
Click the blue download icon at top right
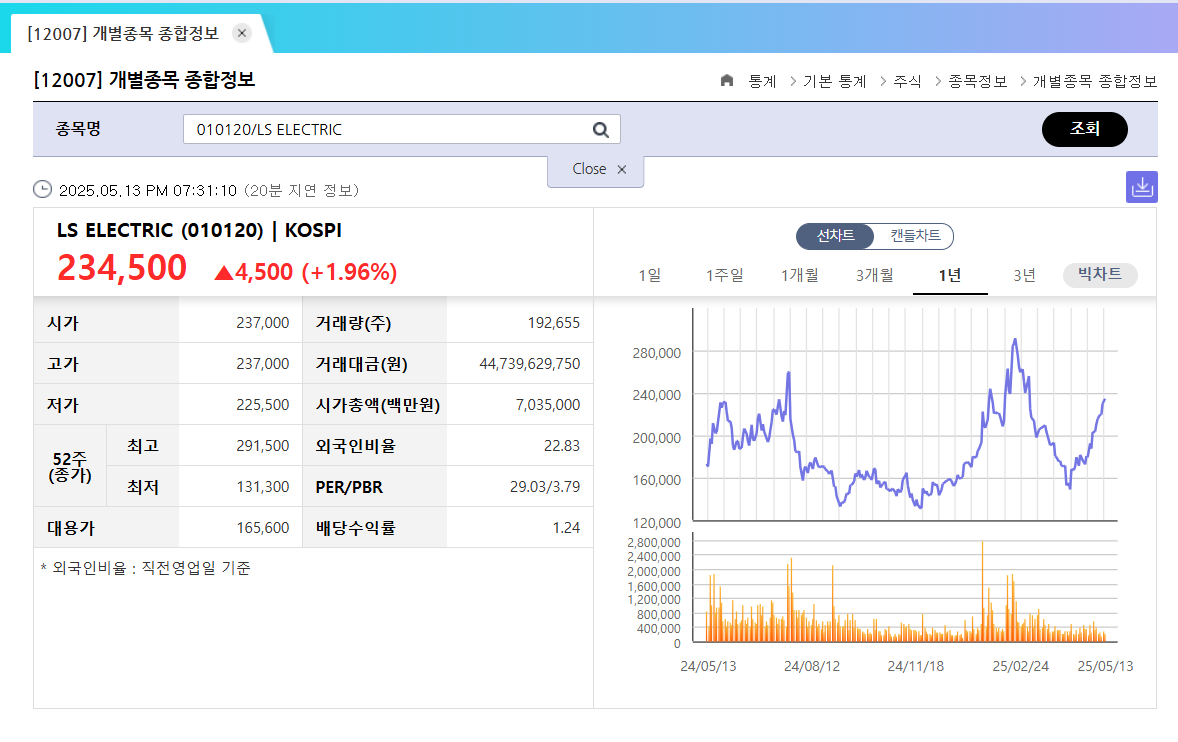tap(1142, 187)
